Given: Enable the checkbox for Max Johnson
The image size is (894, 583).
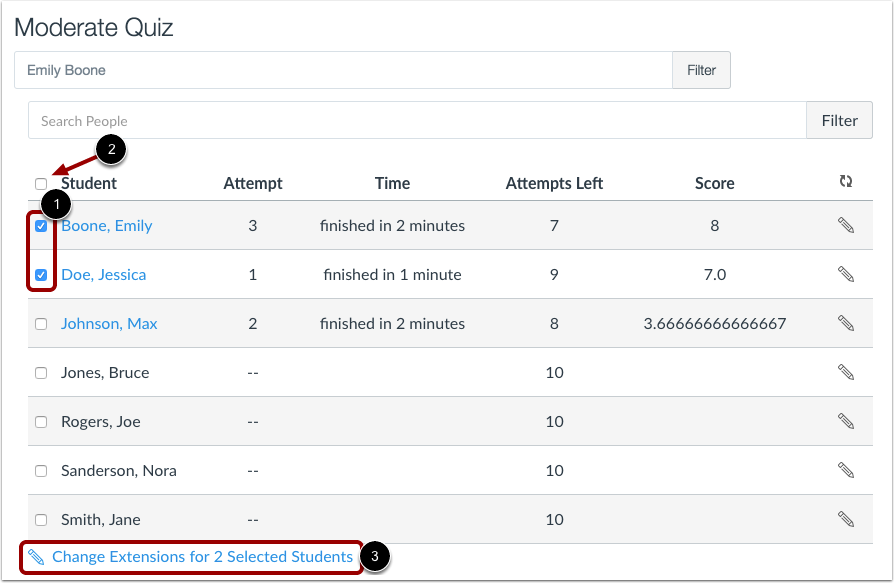Looking at the screenshot, I should click(42, 323).
